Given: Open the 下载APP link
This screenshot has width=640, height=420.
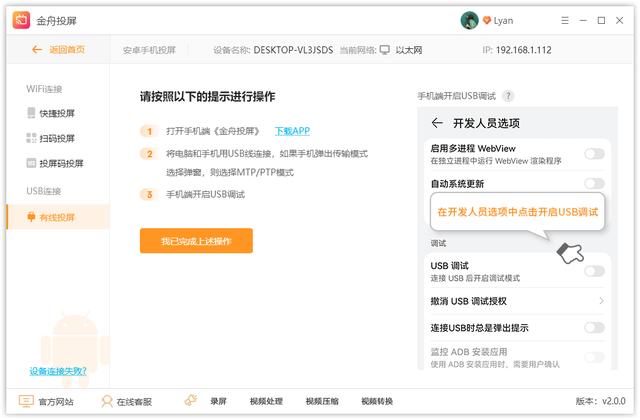Looking at the screenshot, I should tap(292, 131).
